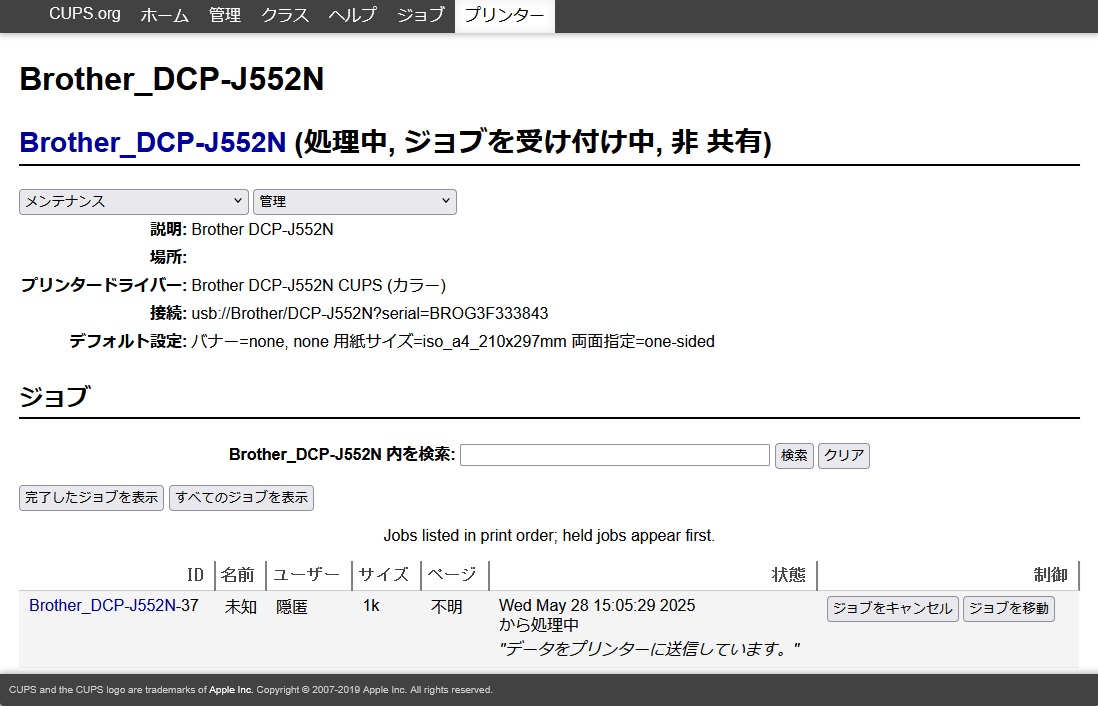Cancel the job with ジョブをキャンセル
This screenshot has height=706, width=1098.
pos(893,609)
